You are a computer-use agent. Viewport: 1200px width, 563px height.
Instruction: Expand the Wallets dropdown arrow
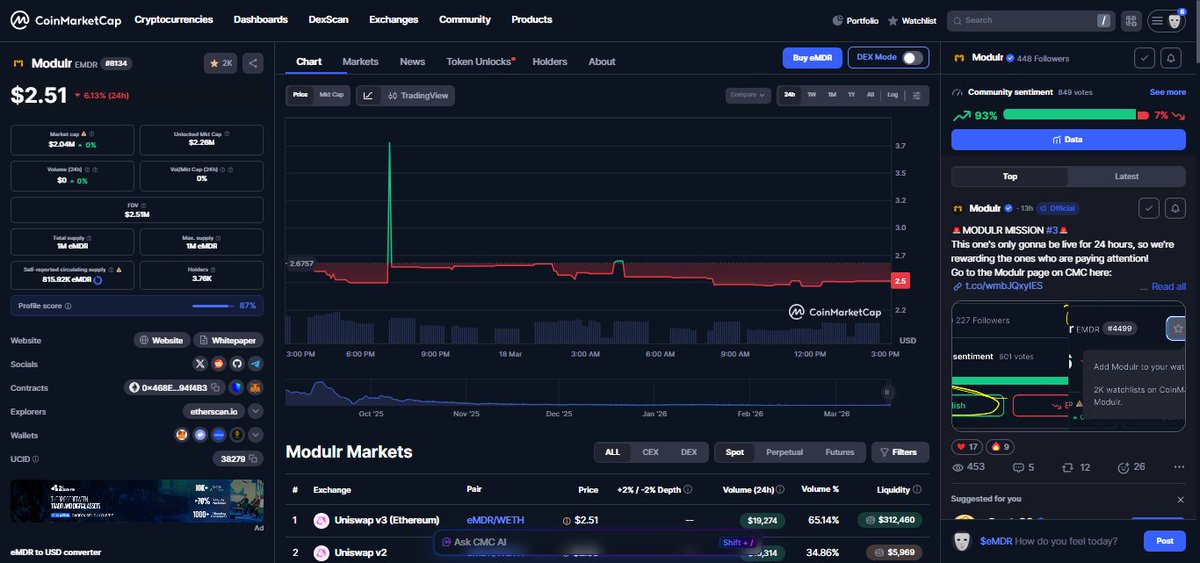[255, 435]
